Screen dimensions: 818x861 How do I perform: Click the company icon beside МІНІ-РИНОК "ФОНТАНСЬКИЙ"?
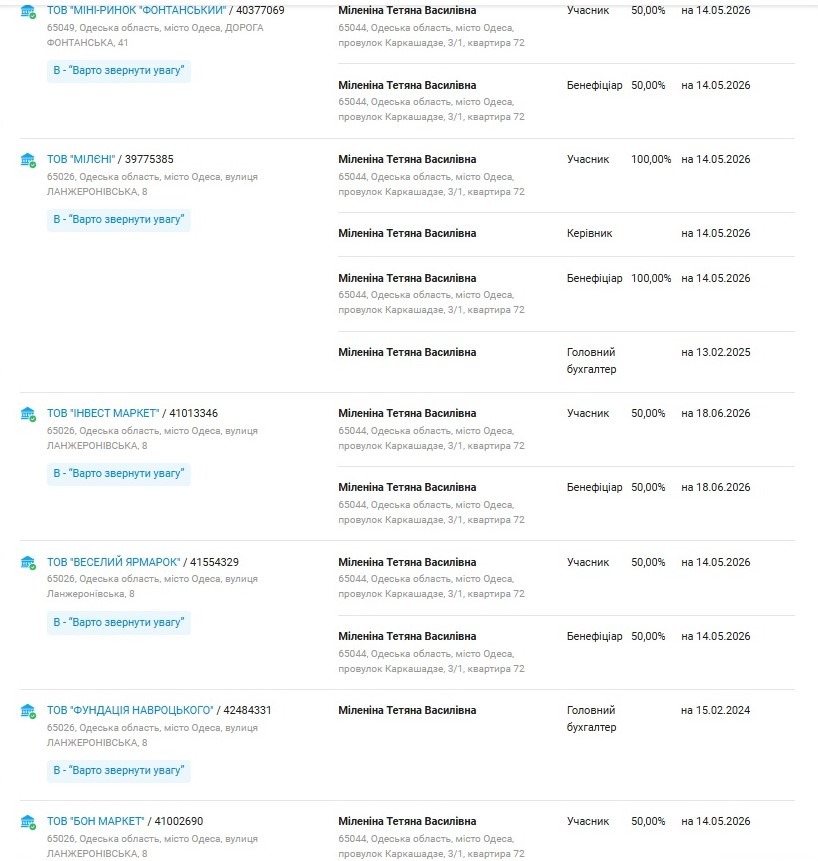(28, 11)
